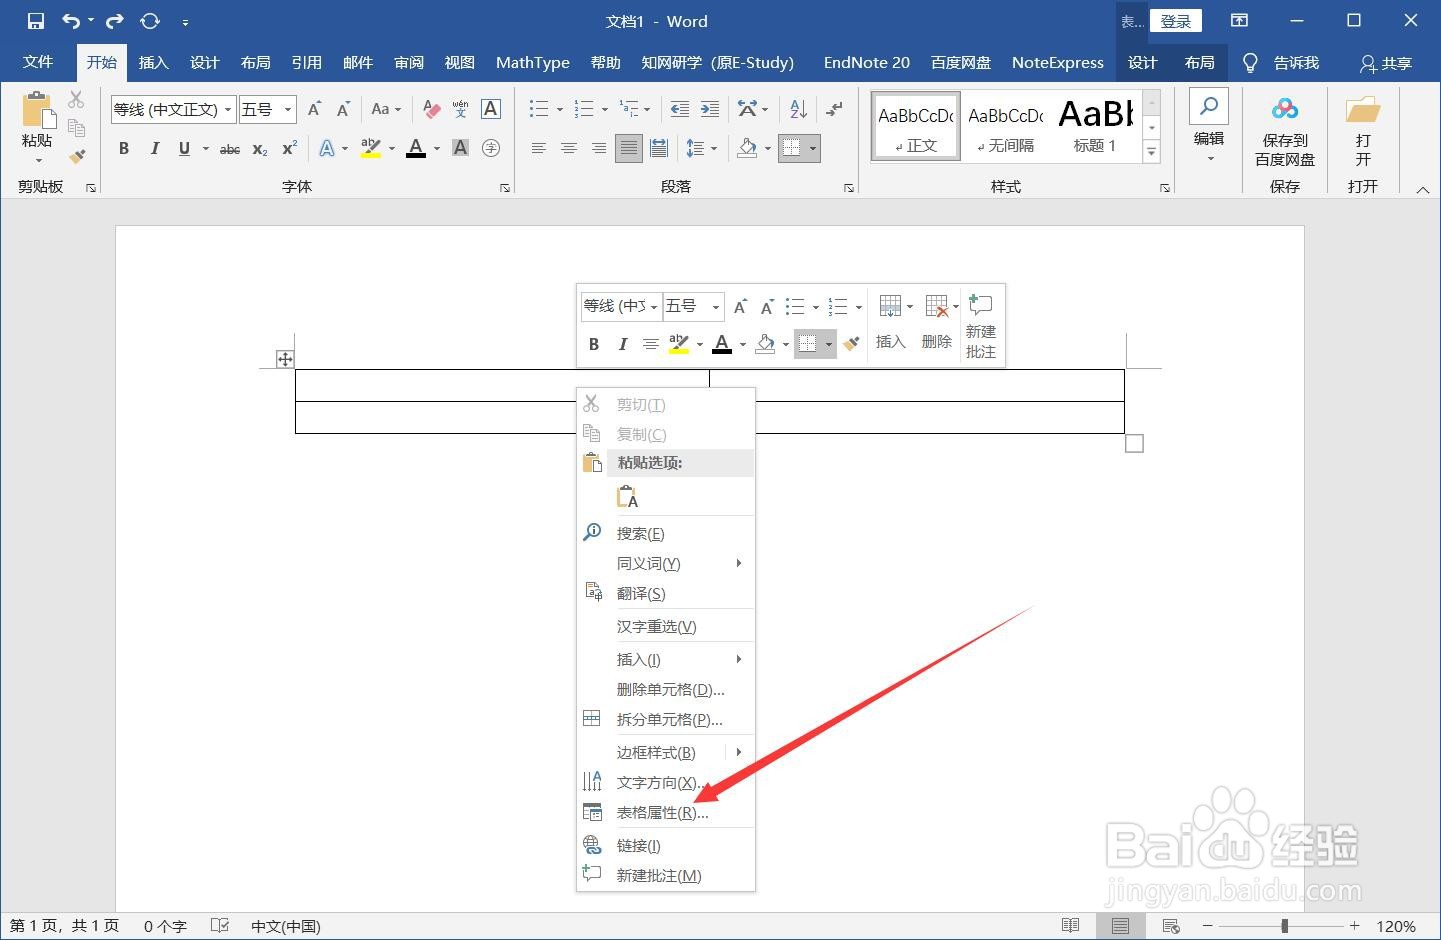Click the bottom left table cell

pyautogui.click(x=435, y=418)
